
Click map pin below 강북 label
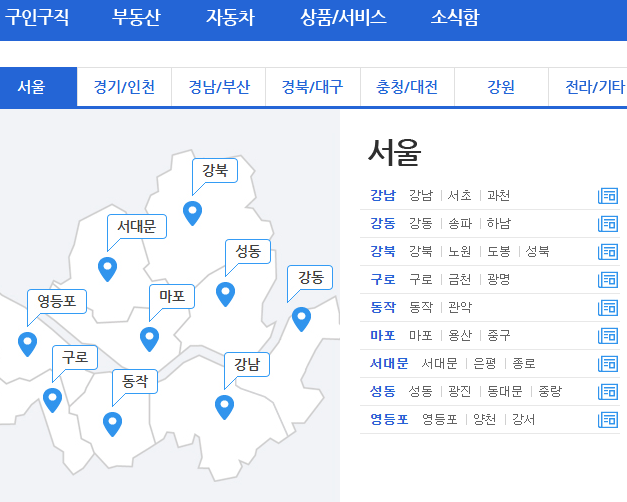point(192,213)
